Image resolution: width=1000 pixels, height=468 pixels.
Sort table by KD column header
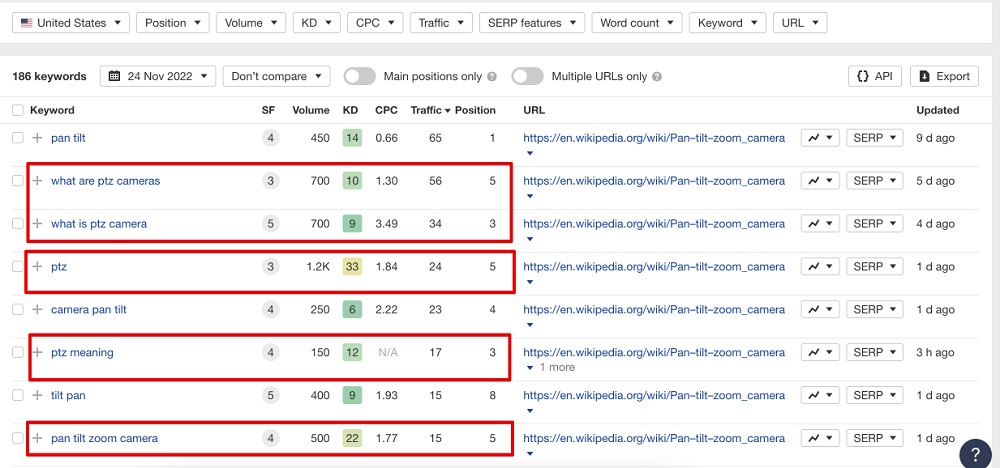click(350, 110)
